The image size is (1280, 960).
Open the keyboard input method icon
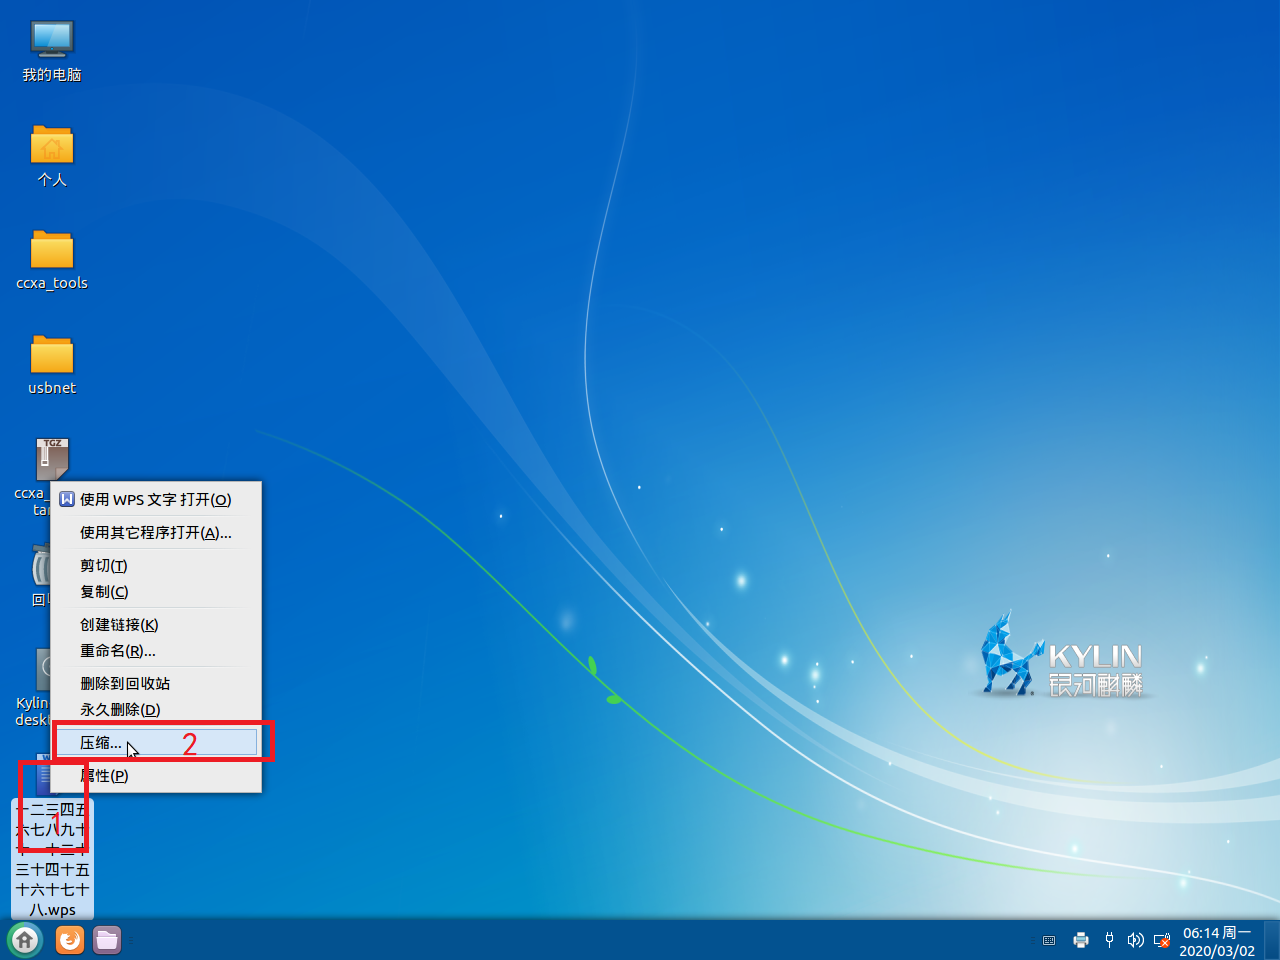(x=1049, y=941)
